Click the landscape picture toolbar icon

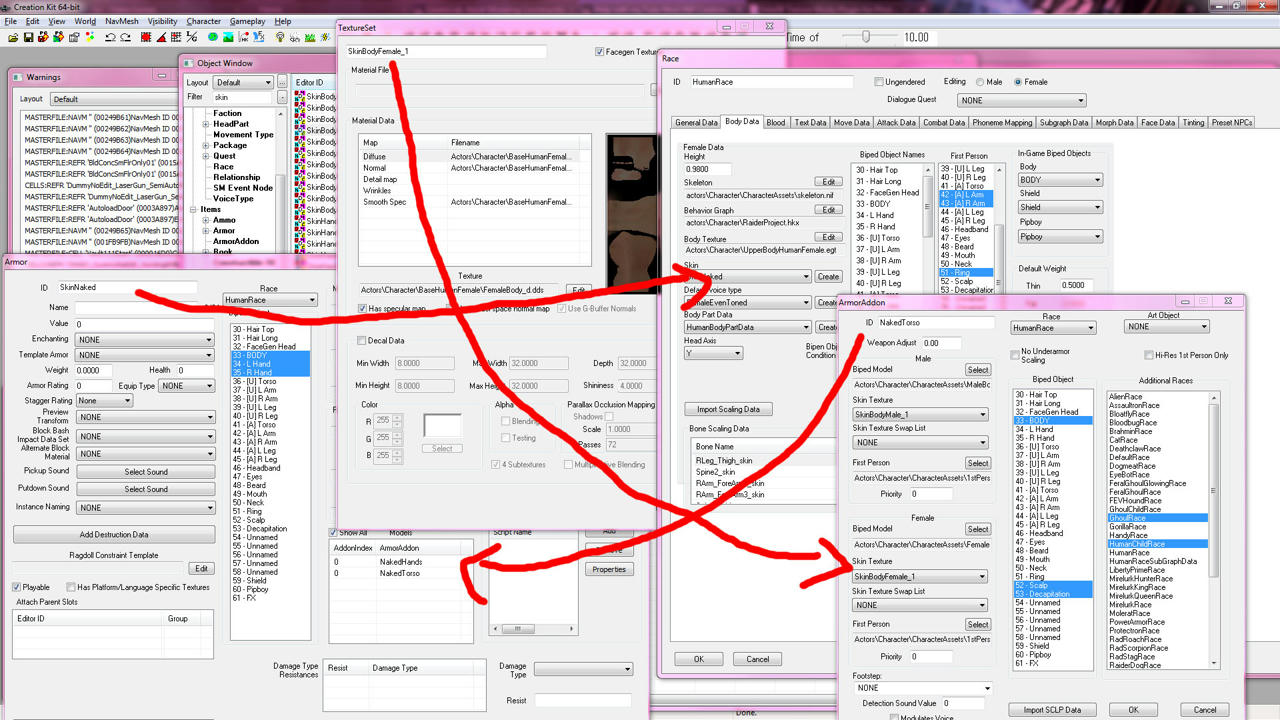click(228, 38)
